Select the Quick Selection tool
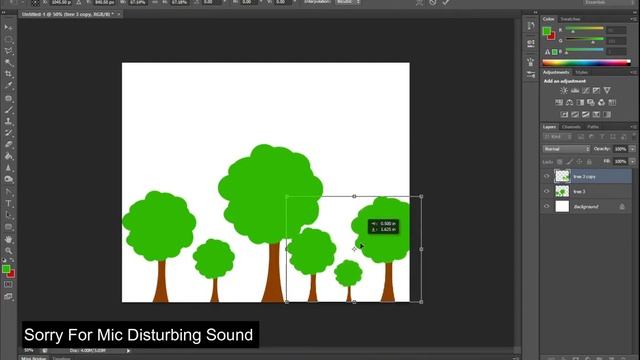This screenshot has height=360, width=640. coord(8,62)
